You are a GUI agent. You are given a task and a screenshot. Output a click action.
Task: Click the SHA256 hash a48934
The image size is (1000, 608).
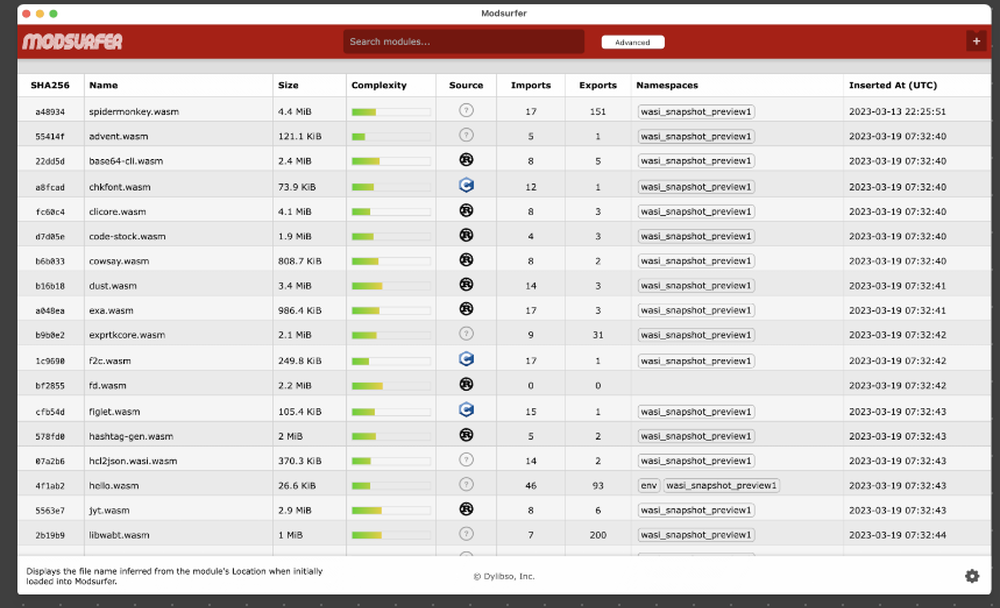(50, 112)
